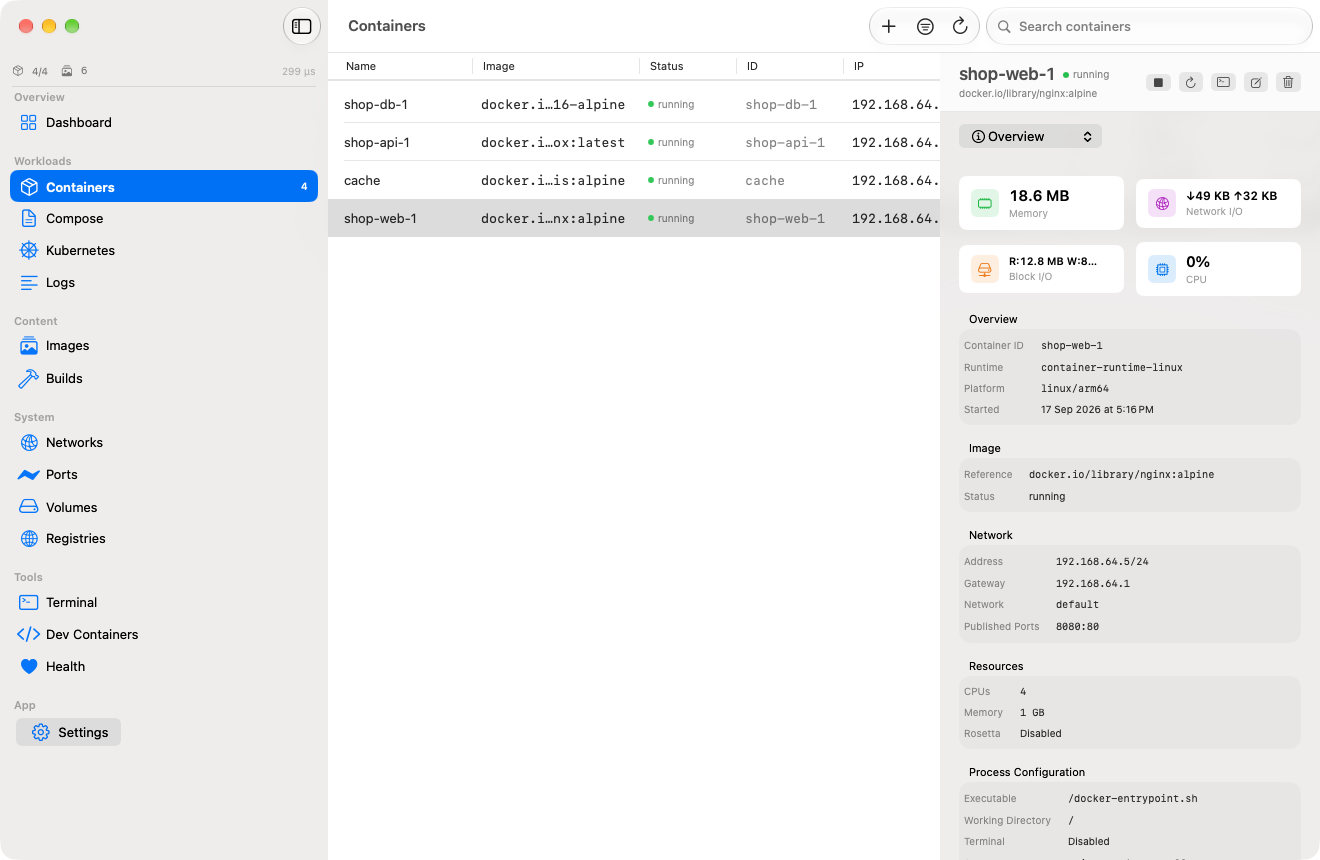The height and width of the screenshot is (860, 1320).
Task: Select the shop-db-1 container row
Action: point(634,104)
